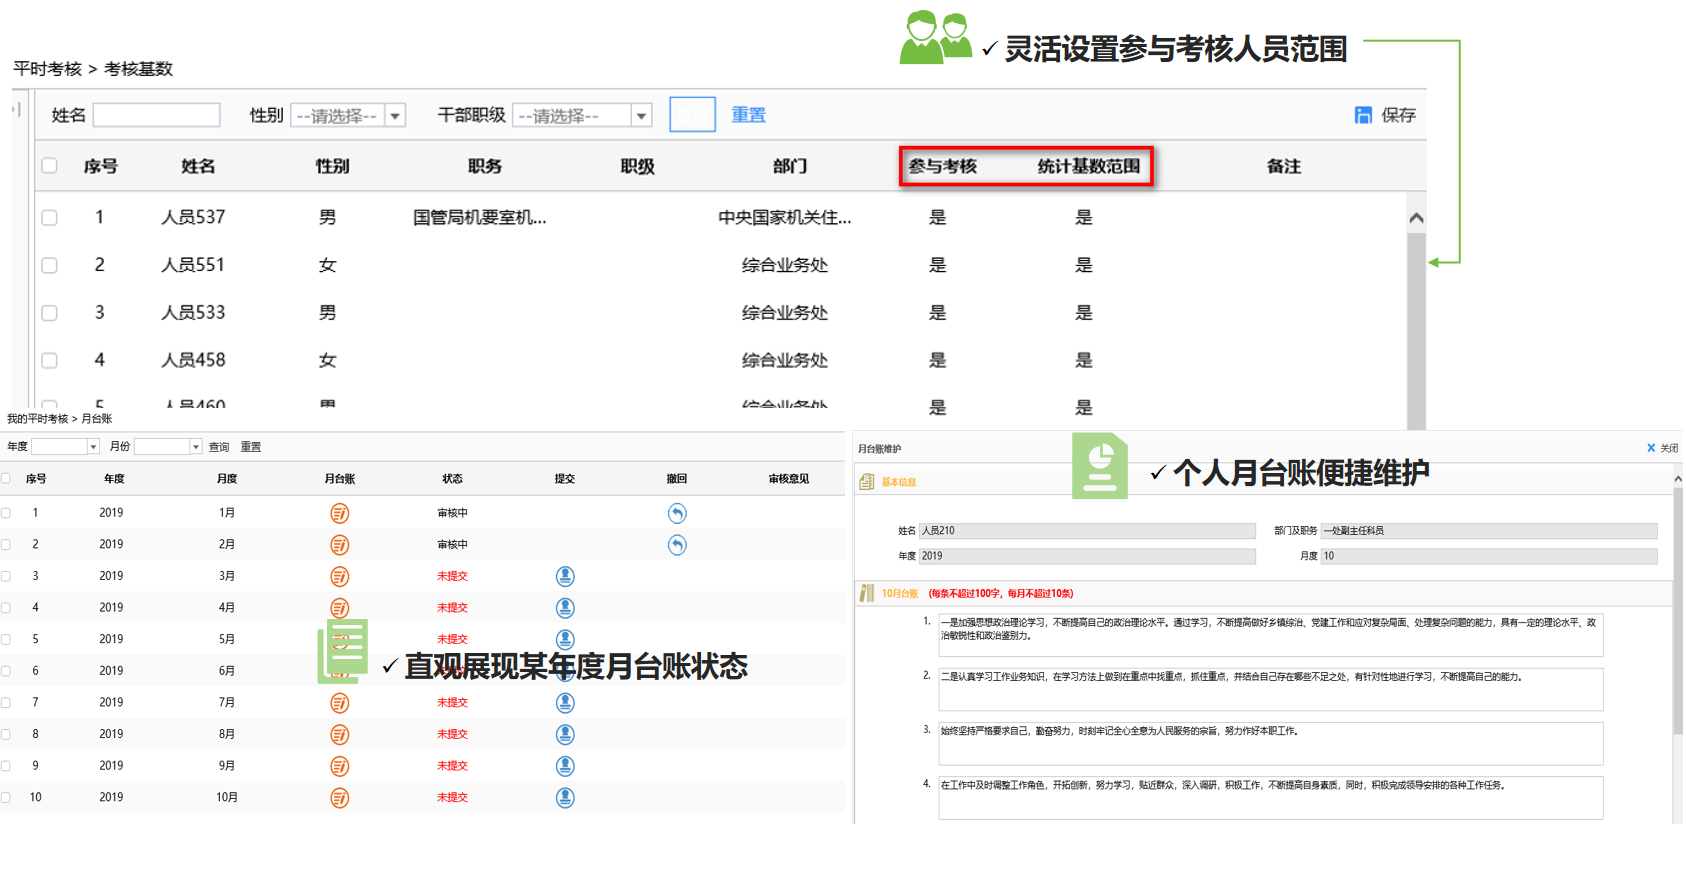Image resolution: width=1686 pixels, height=880 pixels.
Task: Submit the 3月 ledger via 提交 icon
Action: coord(565,576)
